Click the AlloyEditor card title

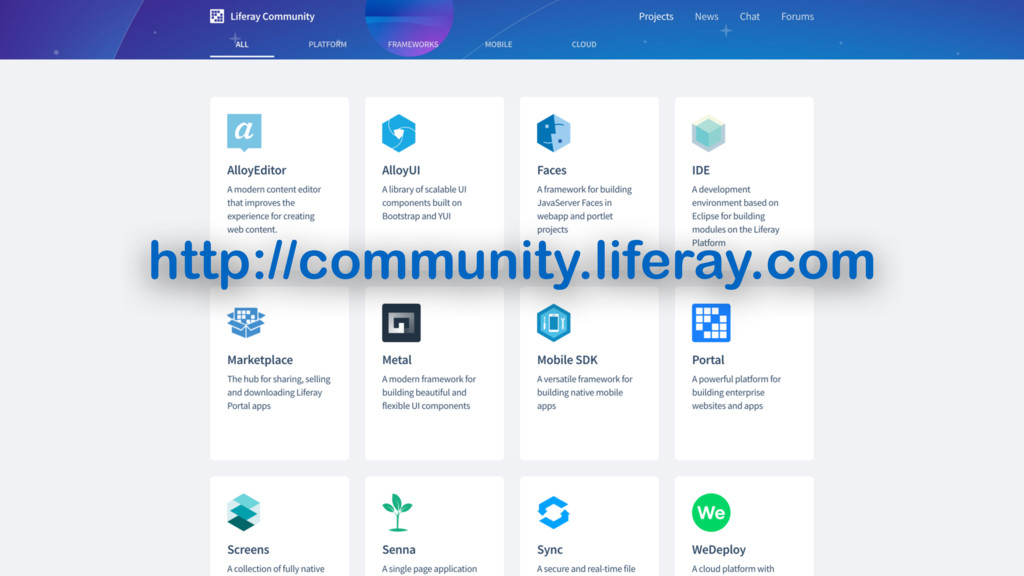pyautogui.click(x=257, y=170)
